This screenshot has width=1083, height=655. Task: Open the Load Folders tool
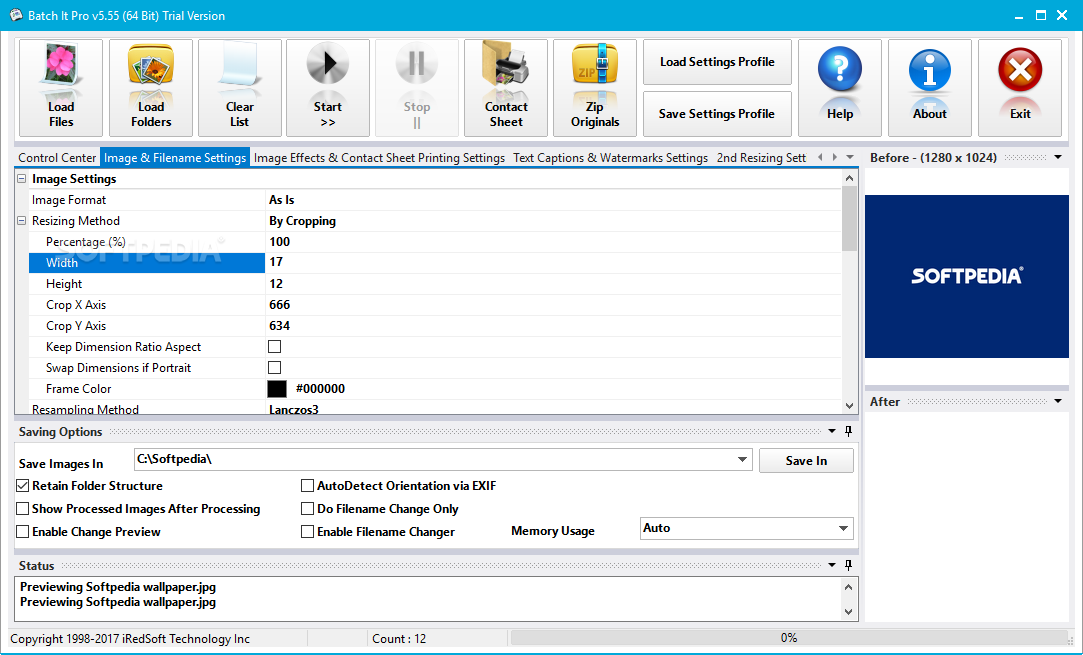(151, 88)
